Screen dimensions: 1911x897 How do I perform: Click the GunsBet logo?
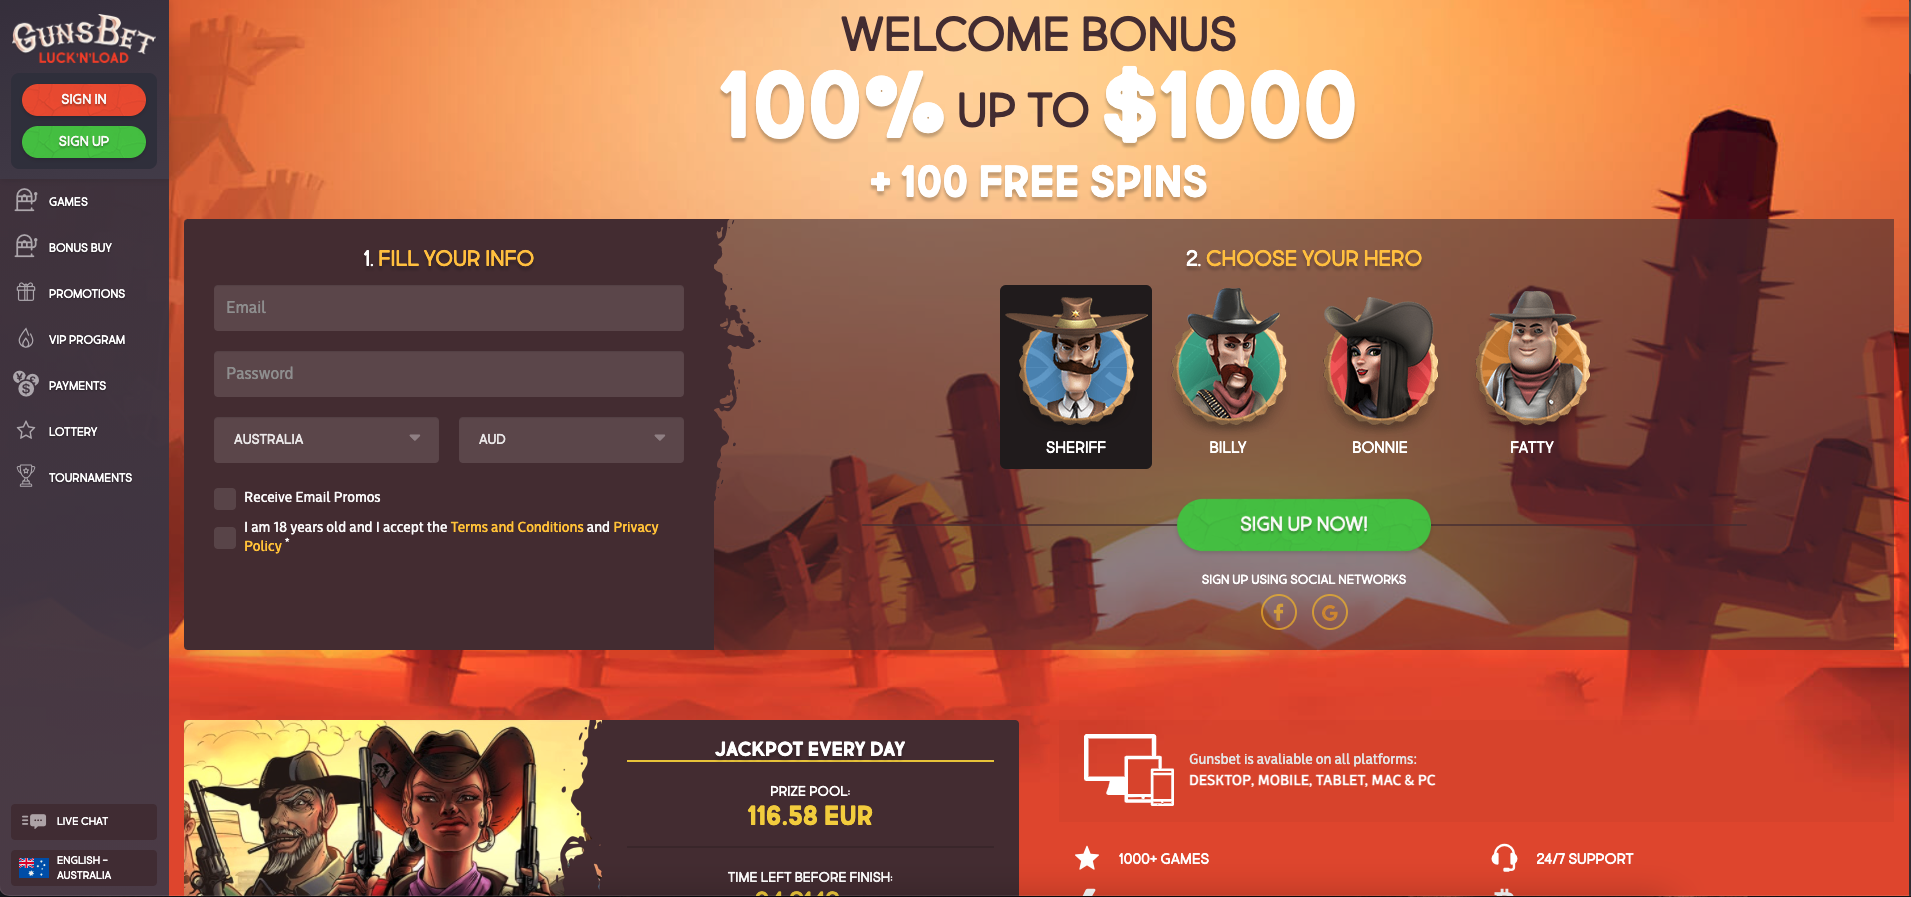point(84,40)
